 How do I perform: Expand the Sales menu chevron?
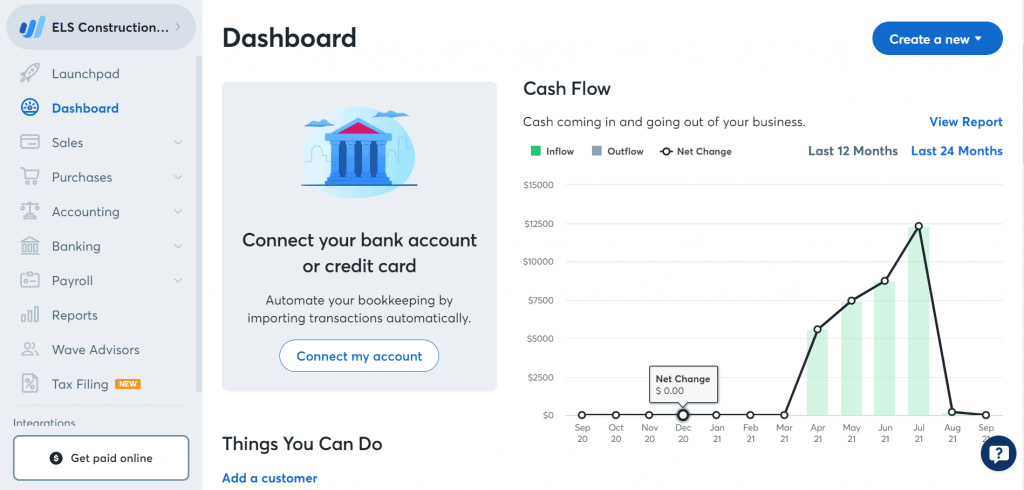tap(178, 142)
